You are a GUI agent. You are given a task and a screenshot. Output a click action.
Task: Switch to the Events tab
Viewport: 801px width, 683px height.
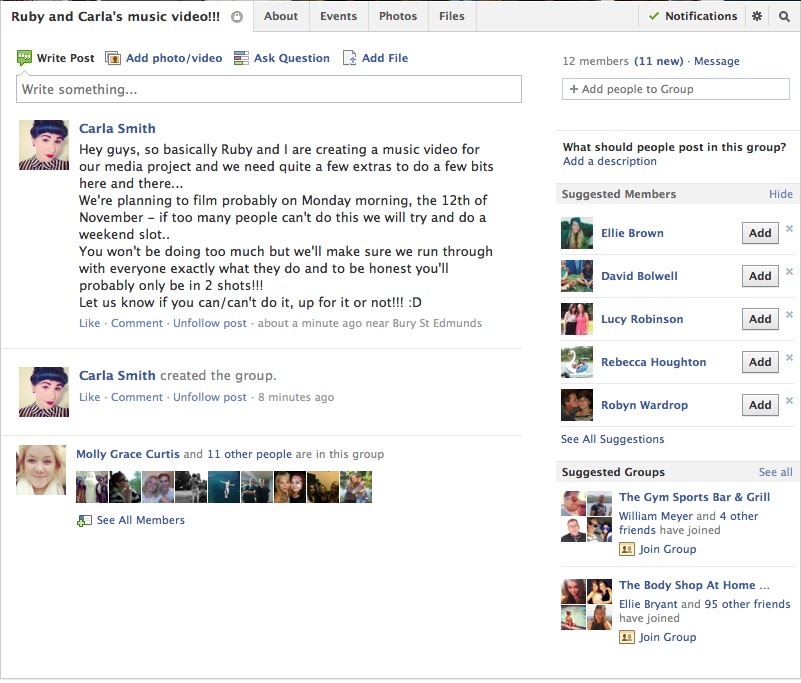tap(338, 16)
